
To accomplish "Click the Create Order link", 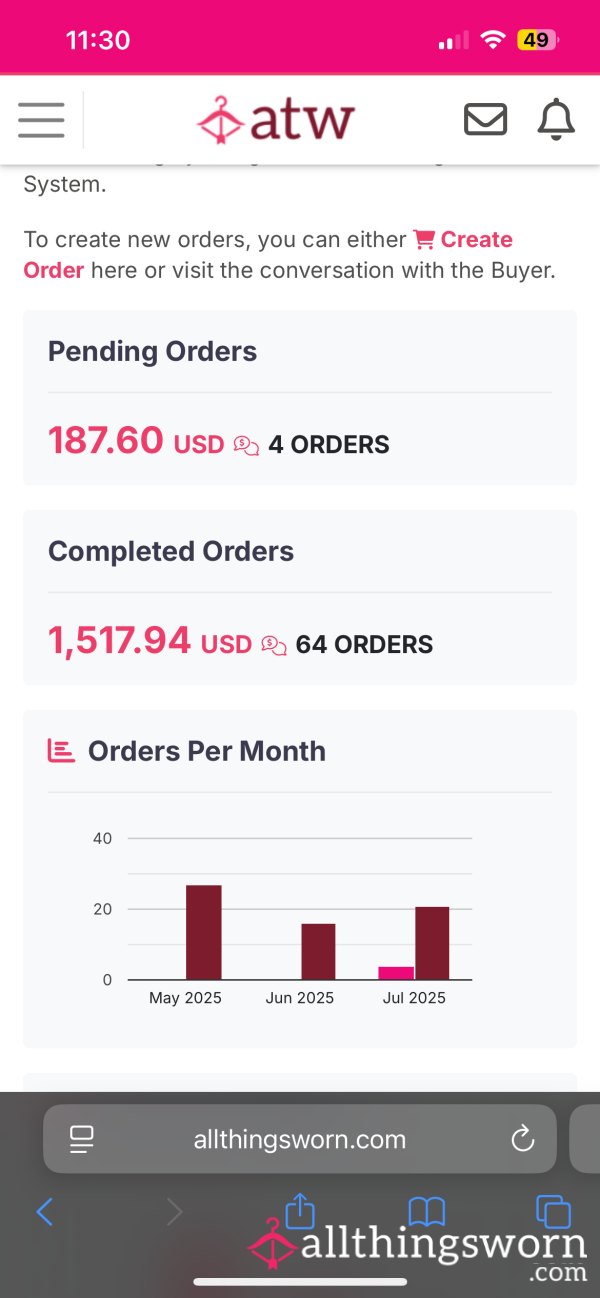I will pos(268,255).
